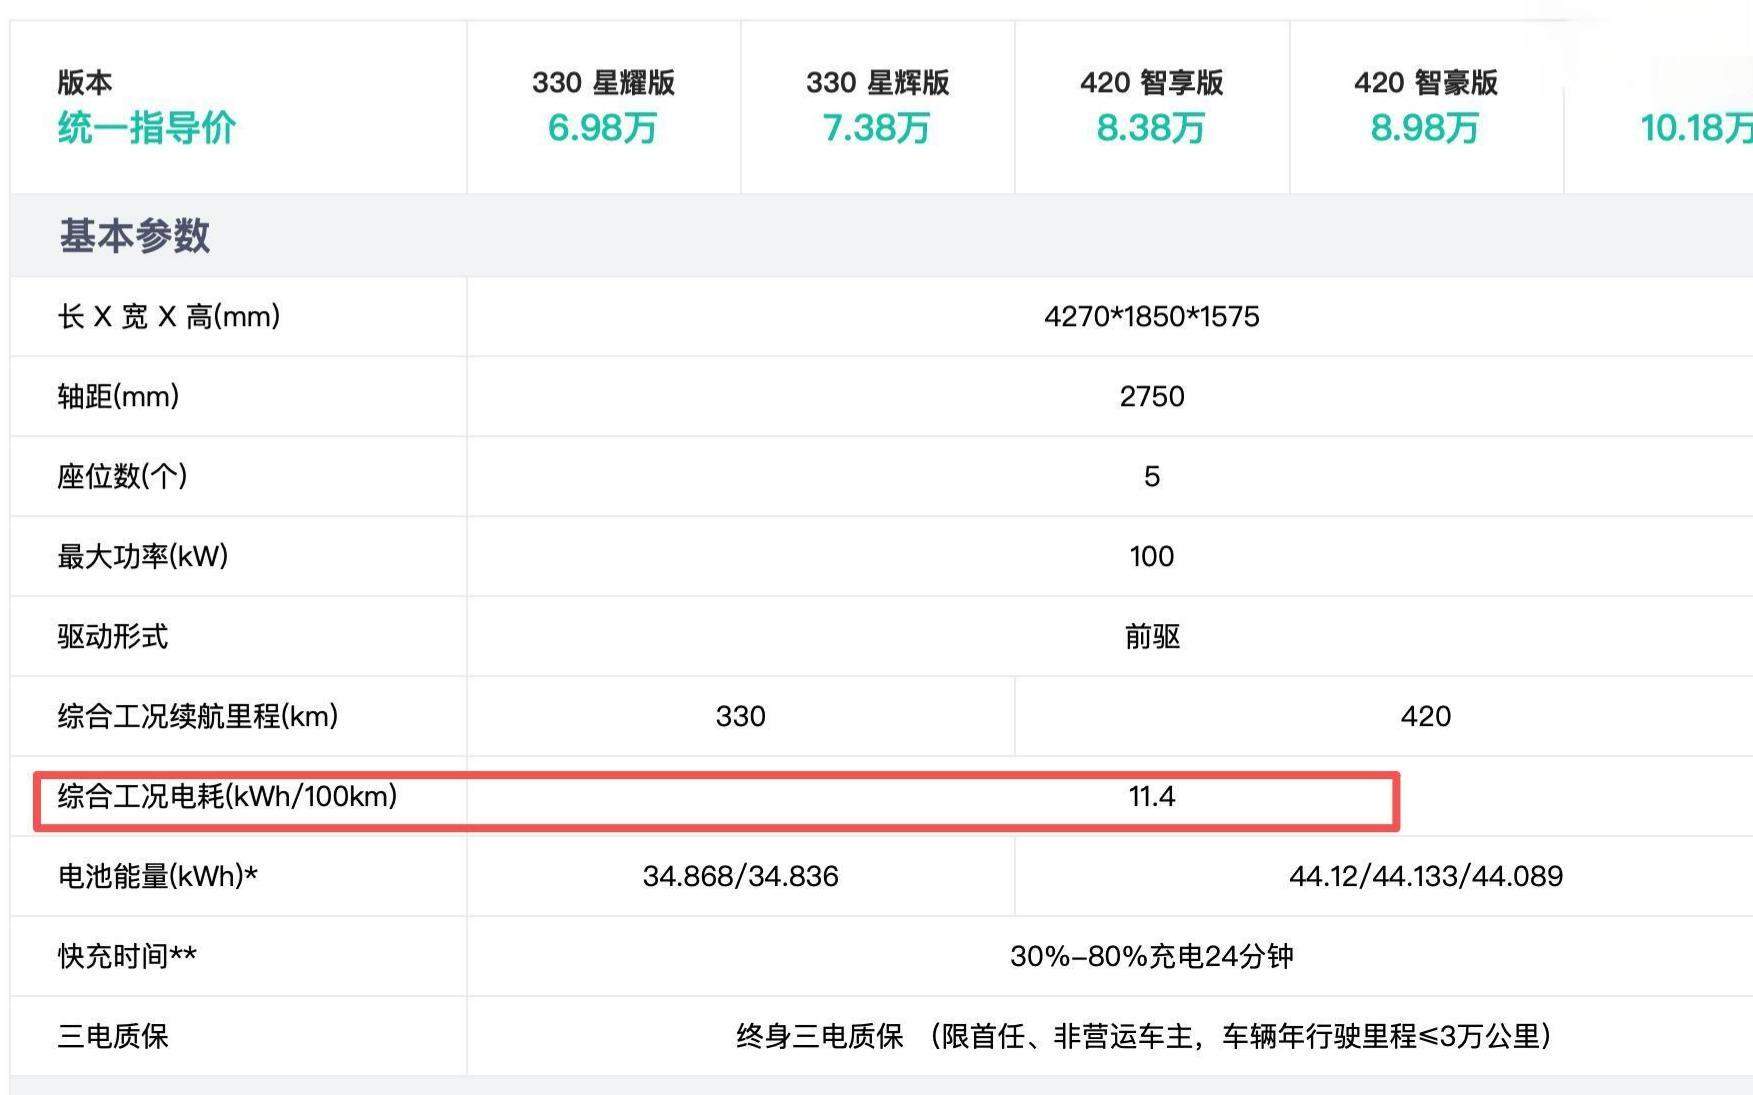1753x1095 pixels.
Task: Select the dimension value 4270*1850*1575
Action: pyautogui.click(x=1152, y=317)
